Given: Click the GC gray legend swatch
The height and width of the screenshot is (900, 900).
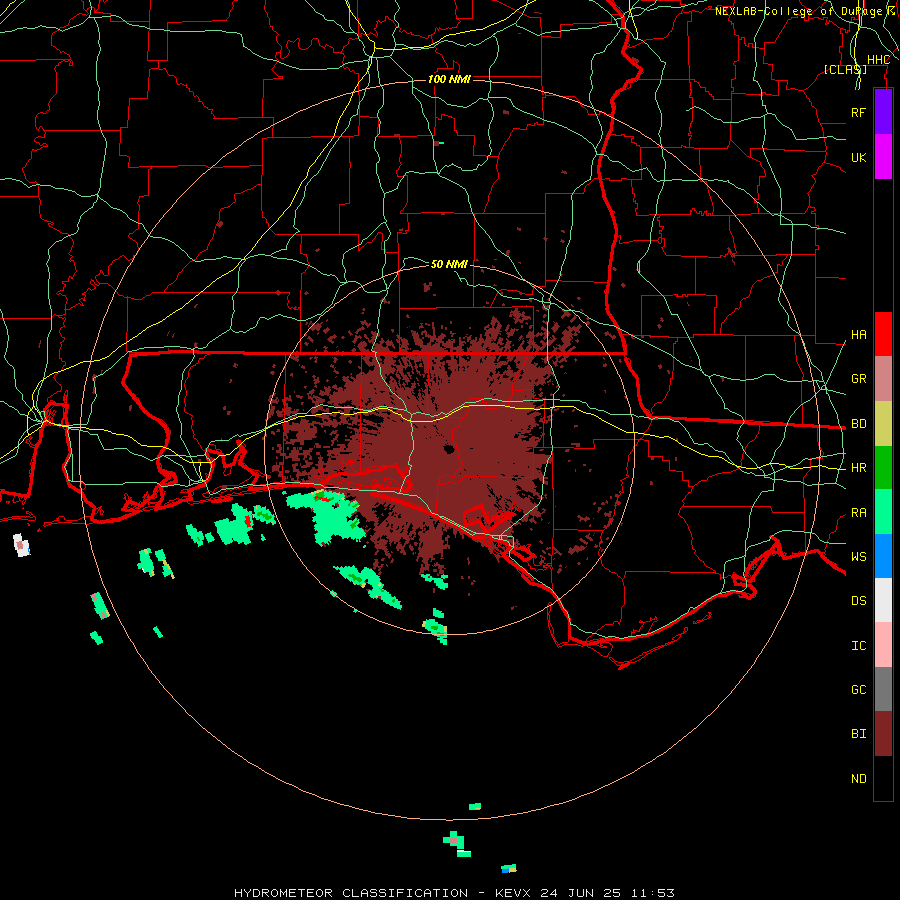Looking at the screenshot, I should (883, 689).
